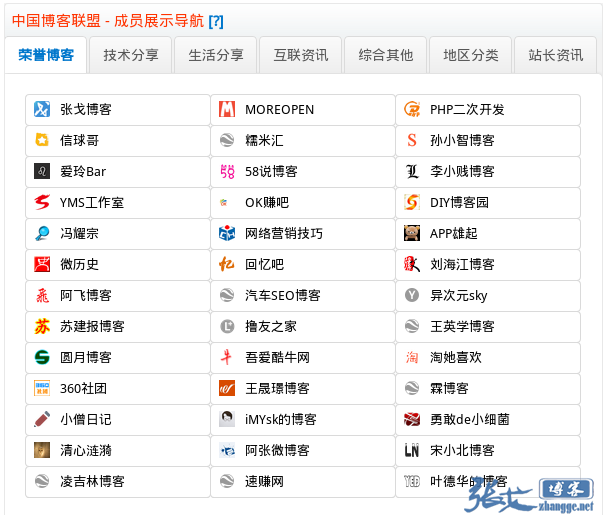Image resolution: width=607 pixels, height=522 pixels.
Task: Click the green S icon beside 圆月博客
Action: 42,357
